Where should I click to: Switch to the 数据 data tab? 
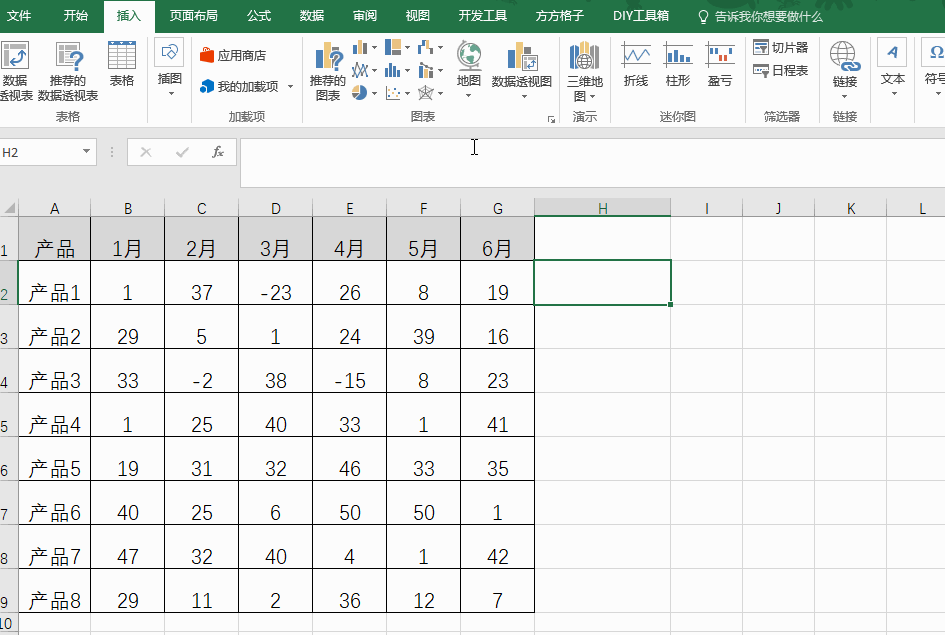pos(312,16)
